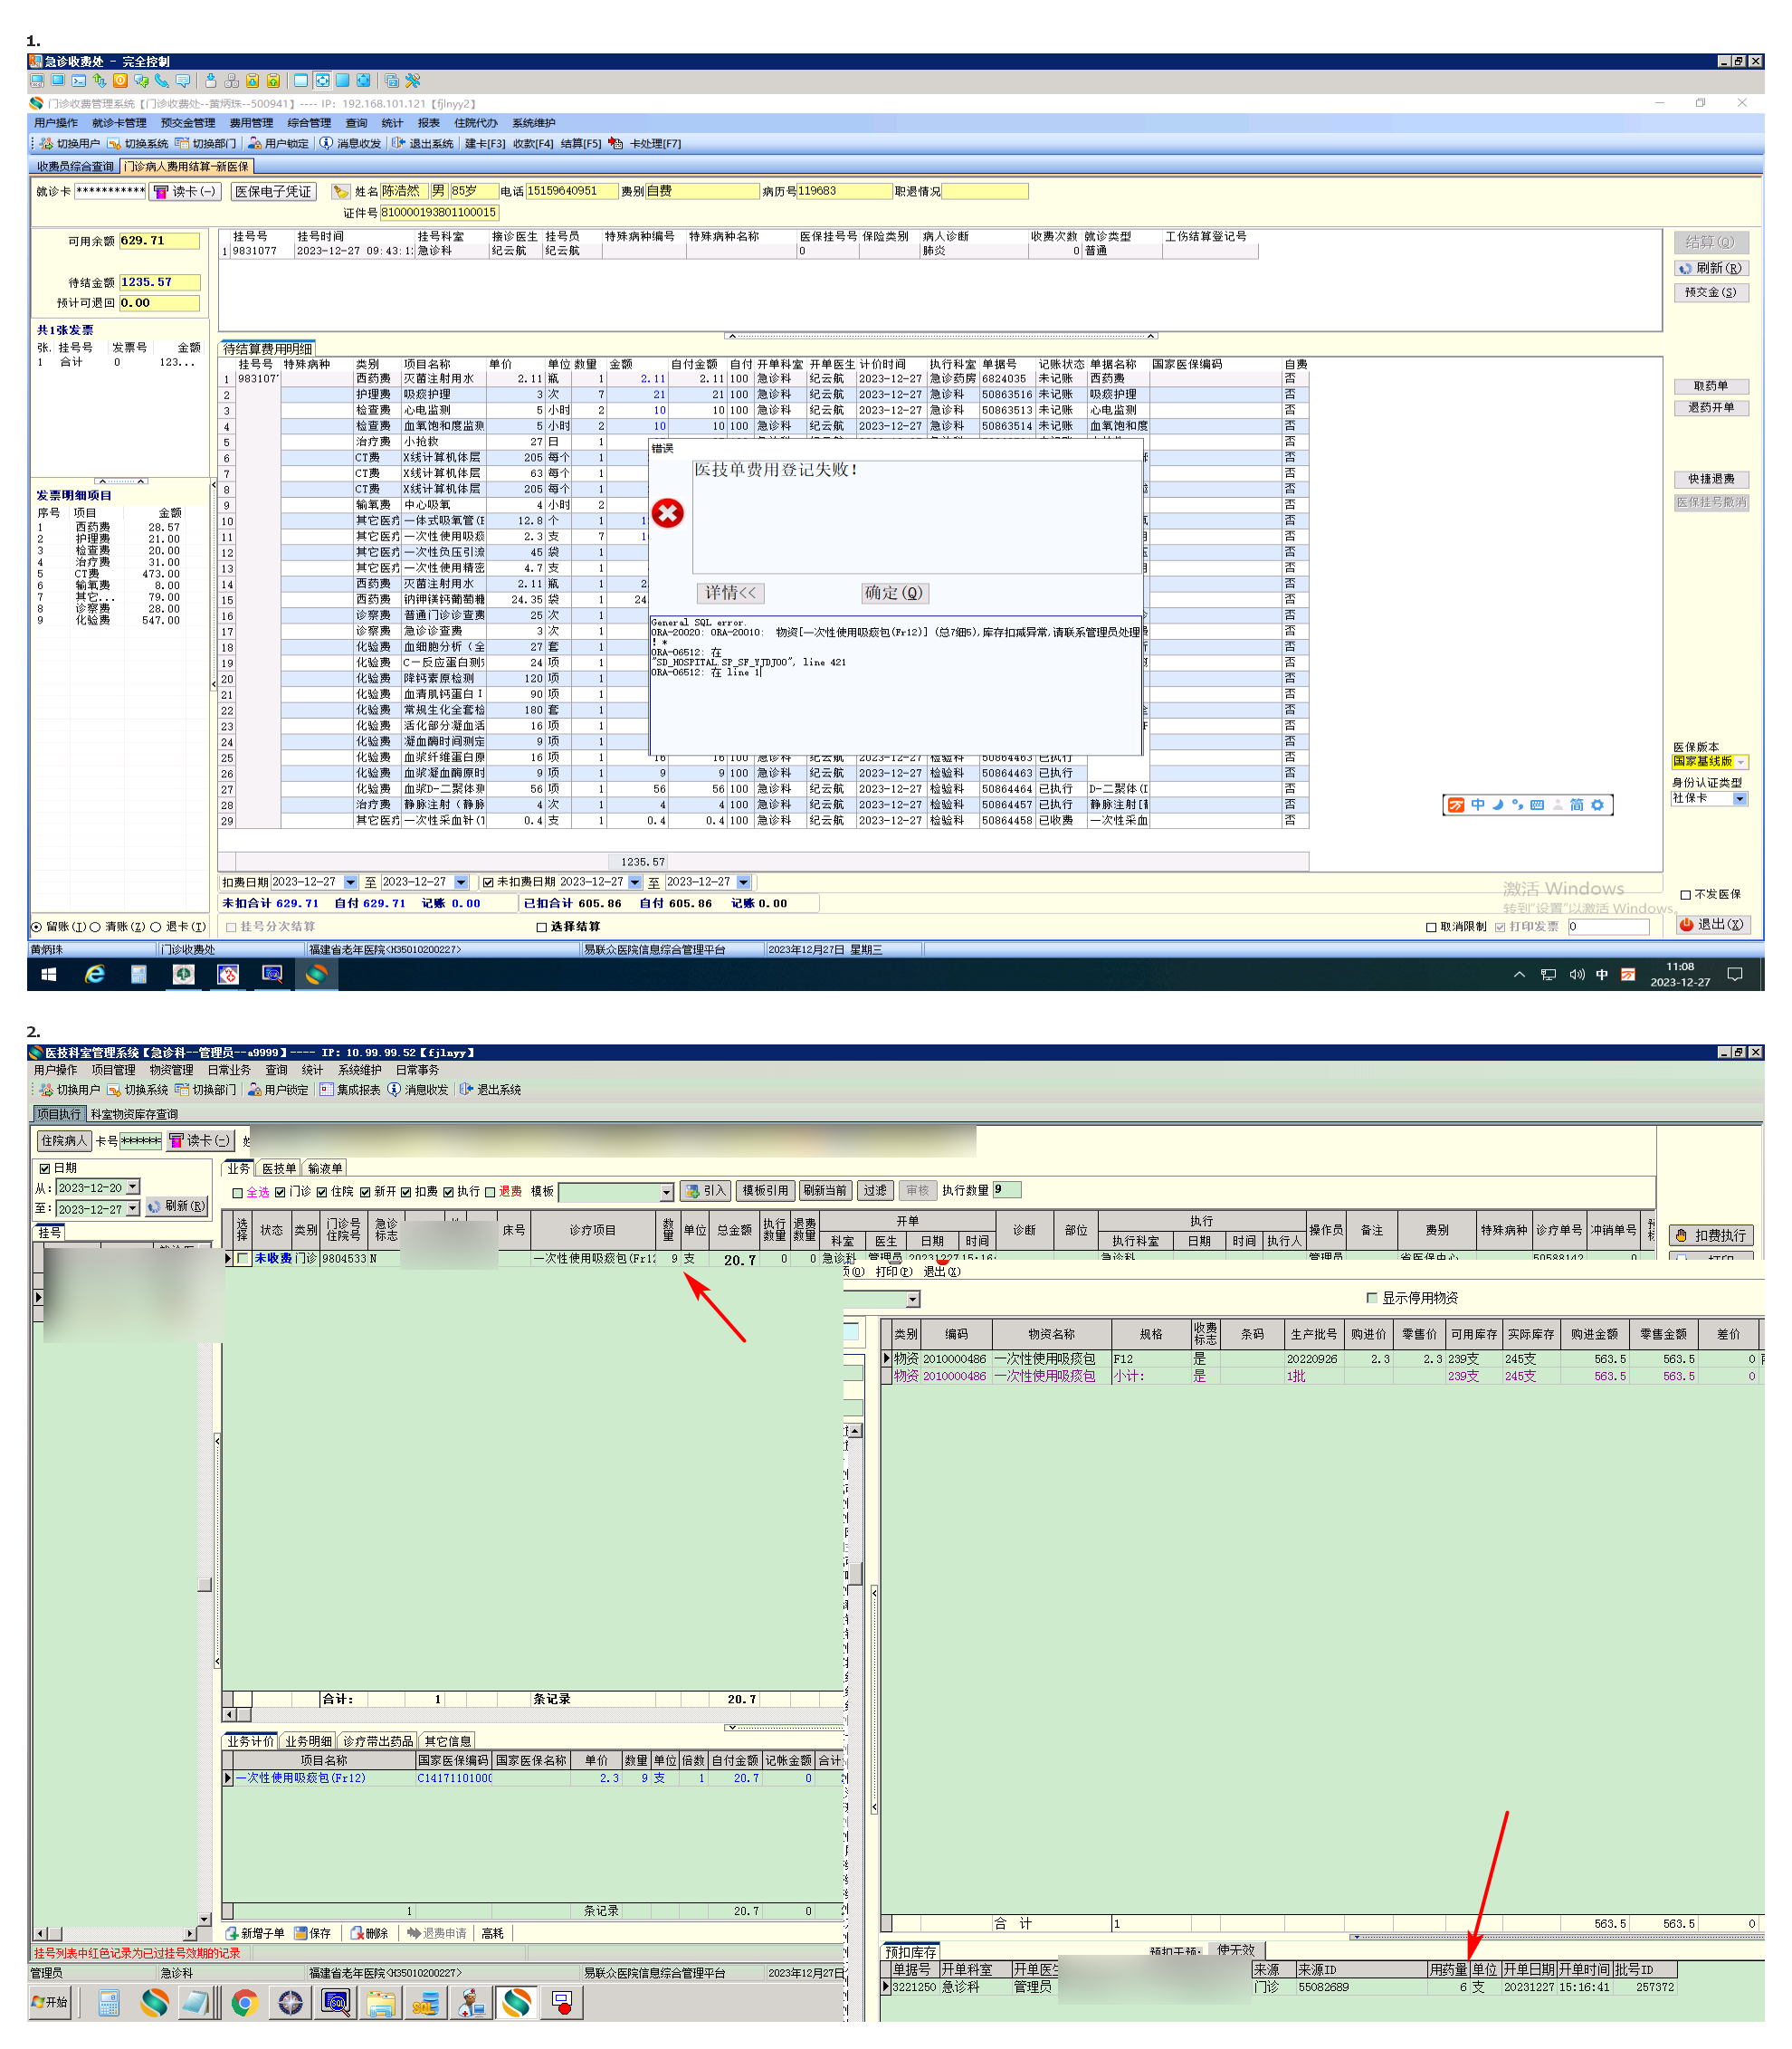
Task: Click the 用户锁定 icon in the top toolbar
Action: pos(255,144)
